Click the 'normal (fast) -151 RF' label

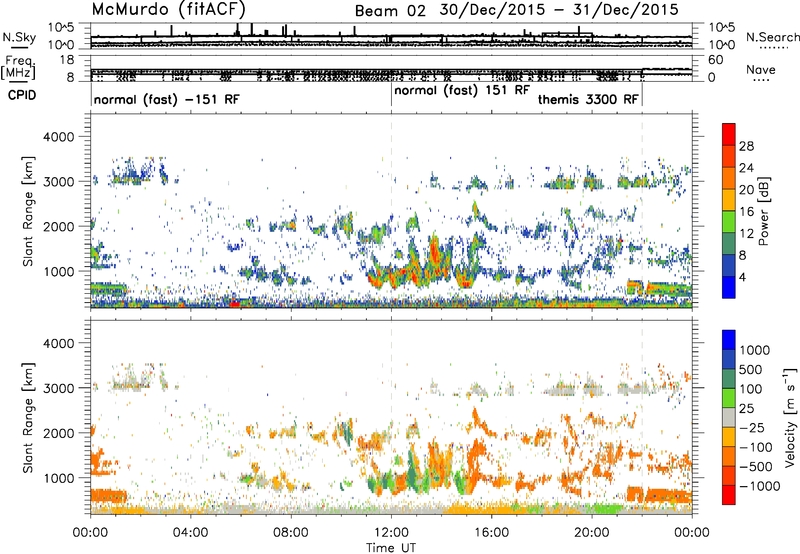point(166,100)
